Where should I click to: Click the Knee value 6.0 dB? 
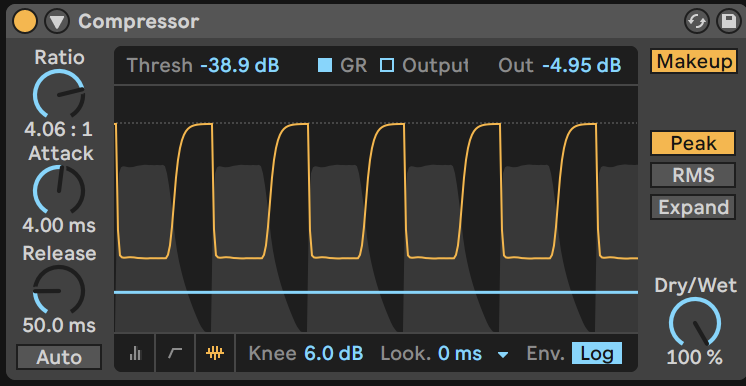click(334, 354)
